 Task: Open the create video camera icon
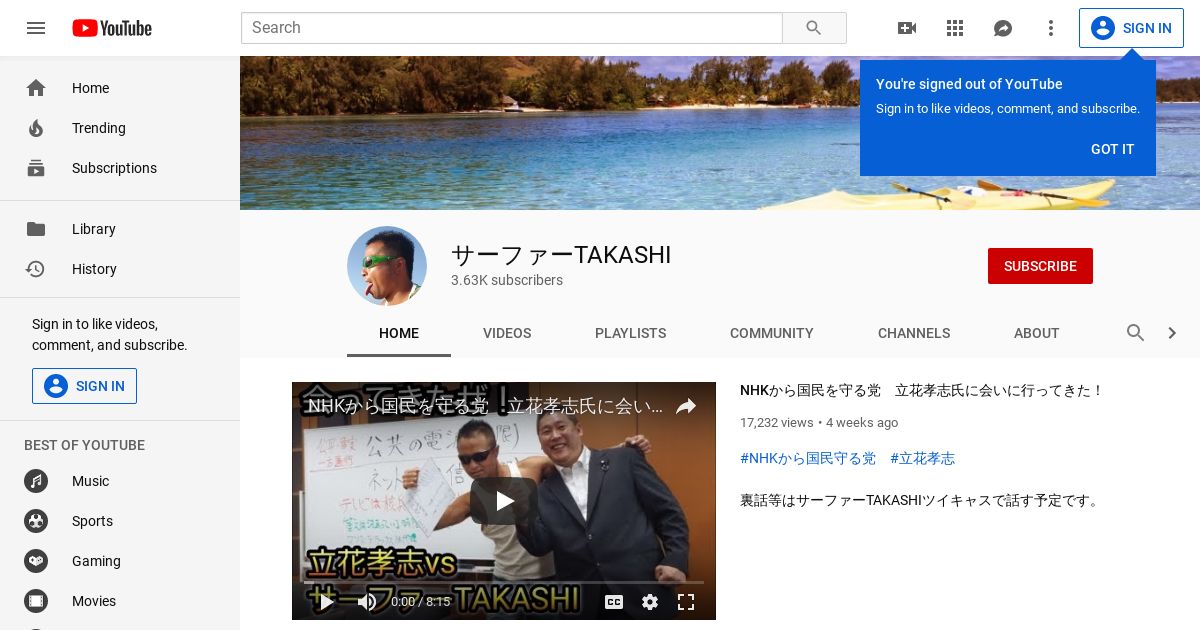click(907, 28)
